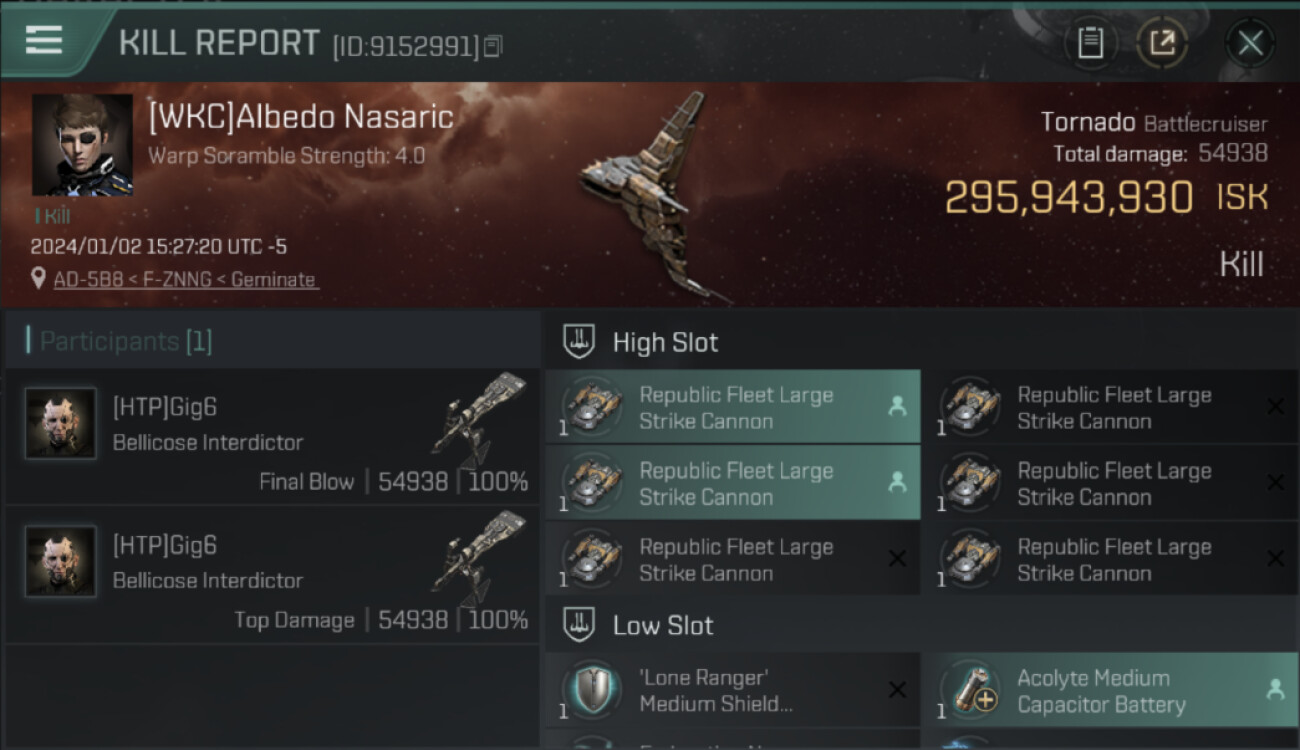Select the High Slot section header
The image size is (1300, 750).
(665, 342)
